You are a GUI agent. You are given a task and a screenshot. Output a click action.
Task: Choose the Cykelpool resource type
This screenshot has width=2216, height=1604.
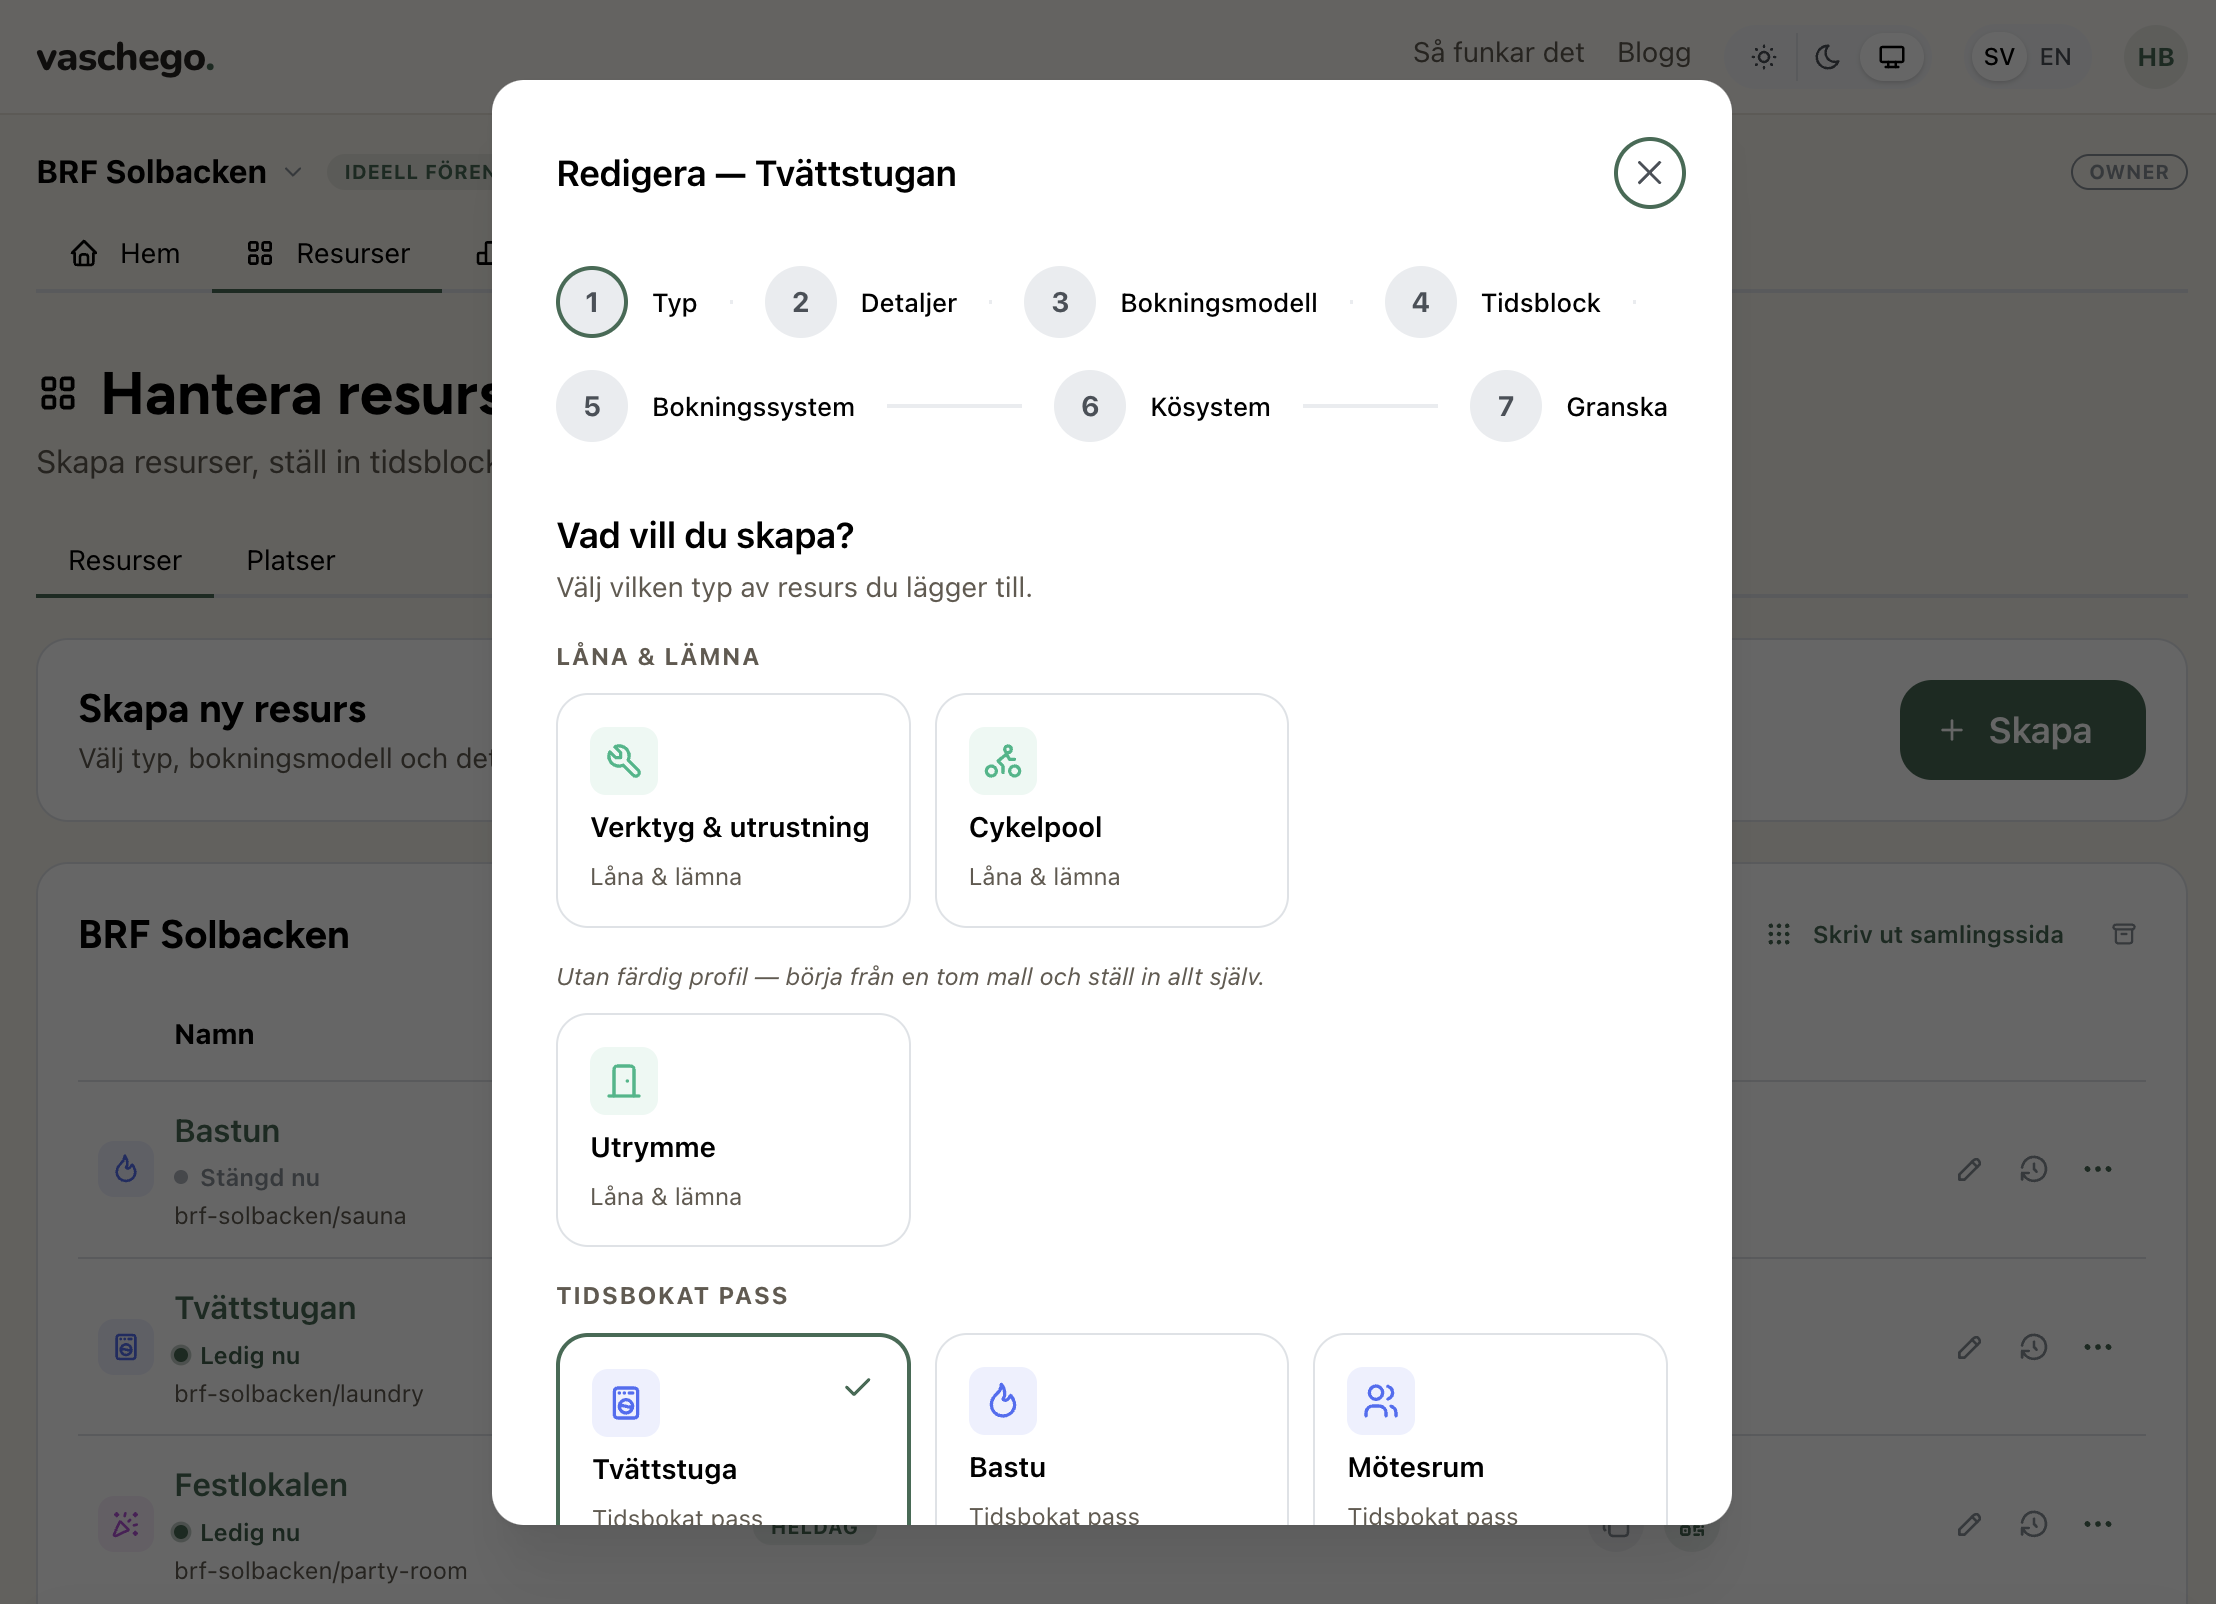[1111, 810]
